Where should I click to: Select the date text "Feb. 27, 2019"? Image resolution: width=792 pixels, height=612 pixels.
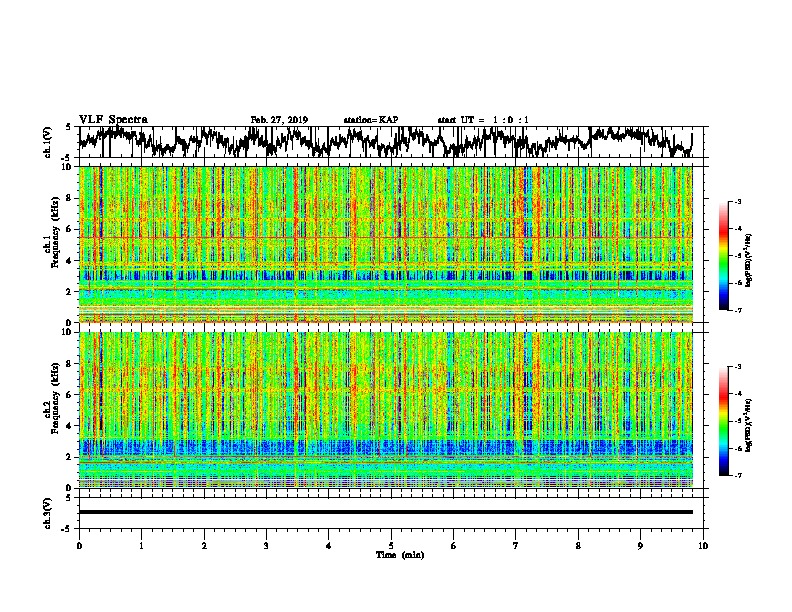tap(279, 120)
